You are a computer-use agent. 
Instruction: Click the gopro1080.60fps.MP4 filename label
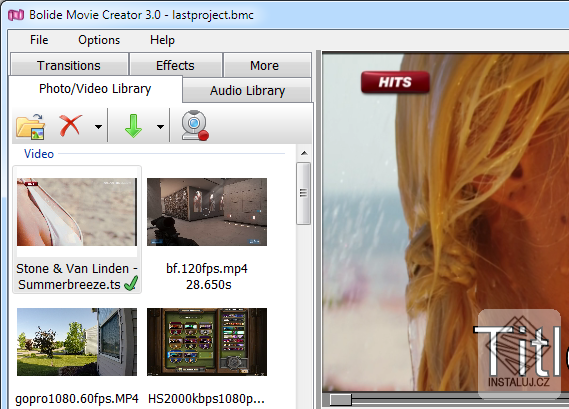77,399
